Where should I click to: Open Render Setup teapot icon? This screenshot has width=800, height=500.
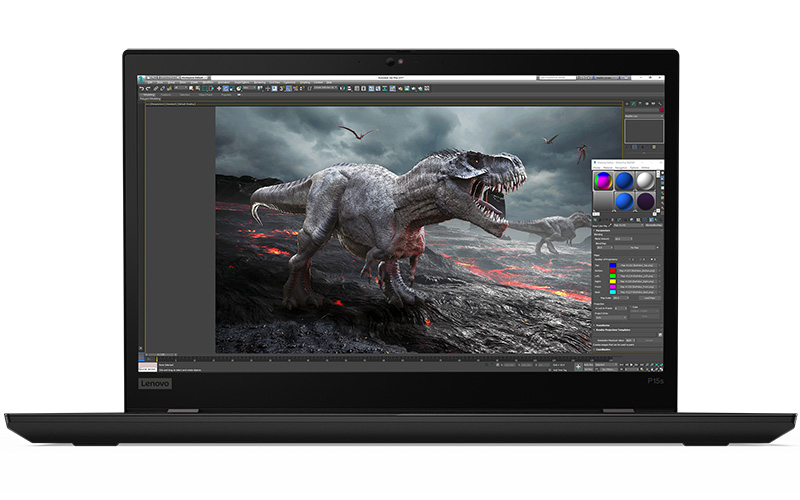[401, 88]
